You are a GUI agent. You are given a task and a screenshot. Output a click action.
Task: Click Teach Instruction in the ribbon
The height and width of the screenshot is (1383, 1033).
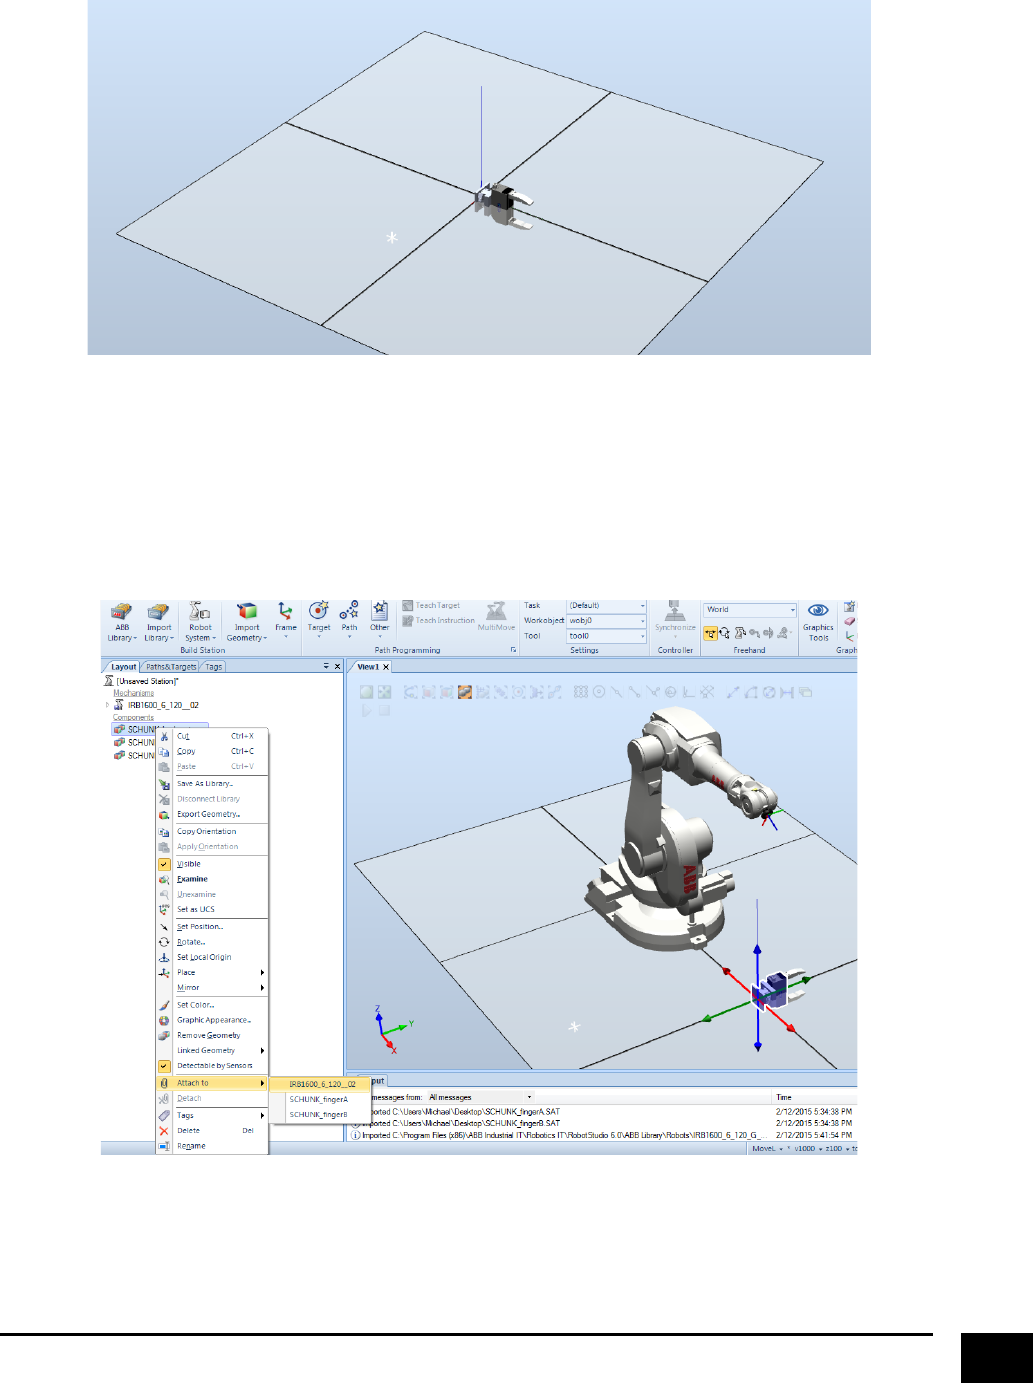[438, 621]
